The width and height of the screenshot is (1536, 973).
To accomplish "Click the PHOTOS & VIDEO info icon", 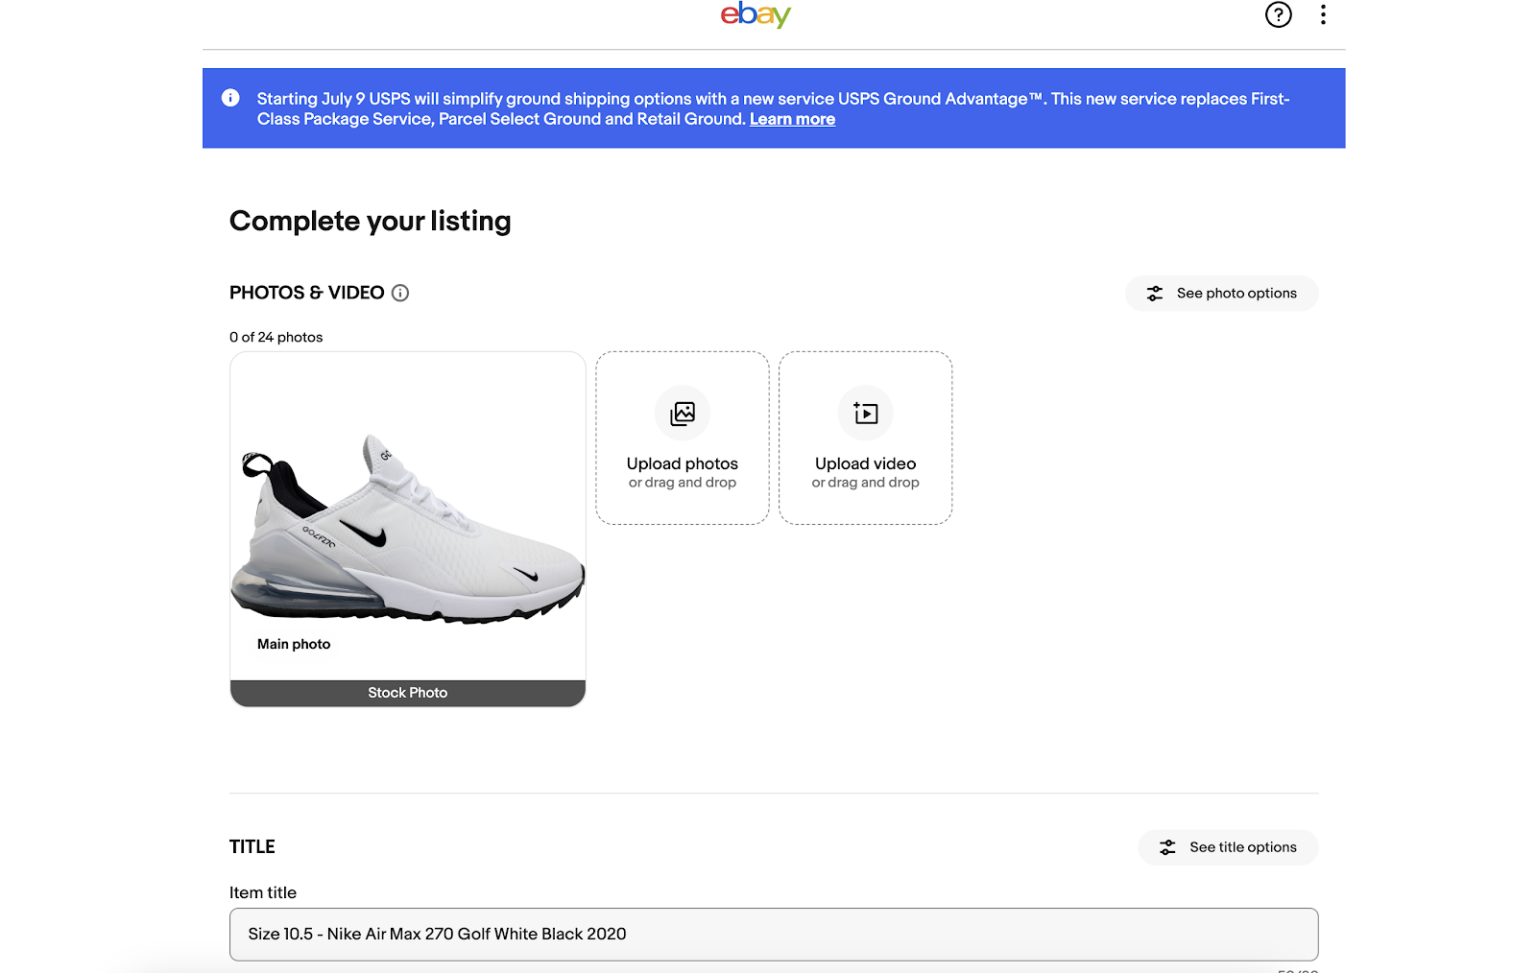I will tap(400, 292).
